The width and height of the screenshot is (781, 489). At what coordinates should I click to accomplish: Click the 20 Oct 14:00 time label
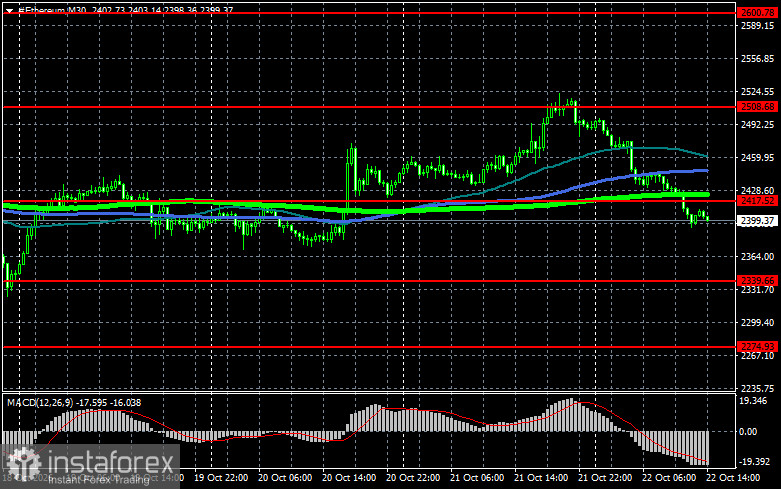pos(349,478)
